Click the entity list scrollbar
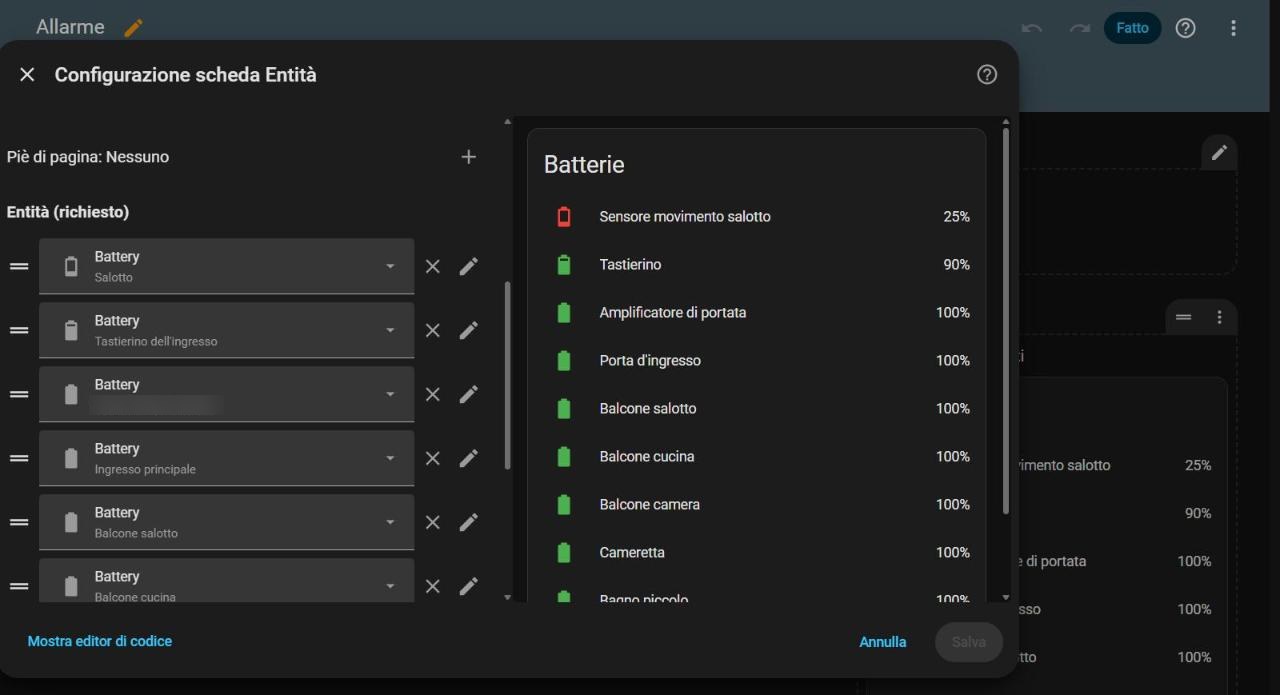The width and height of the screenshot is (1280, 695). click(508, 375)
